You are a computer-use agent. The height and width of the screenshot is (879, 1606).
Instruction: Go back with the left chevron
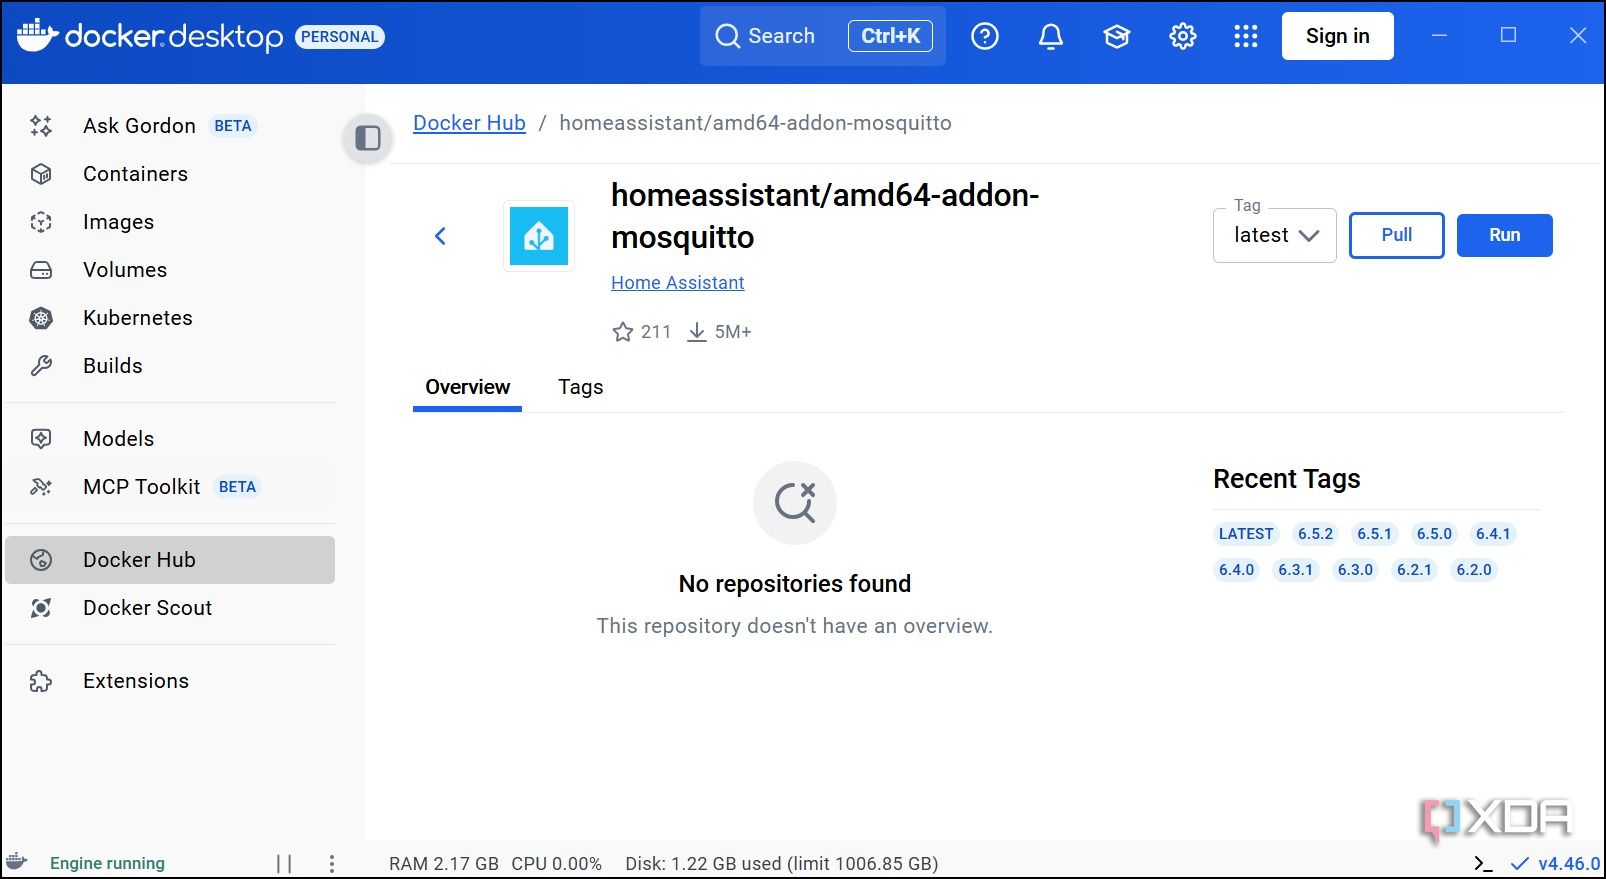(x=440, y=236)
